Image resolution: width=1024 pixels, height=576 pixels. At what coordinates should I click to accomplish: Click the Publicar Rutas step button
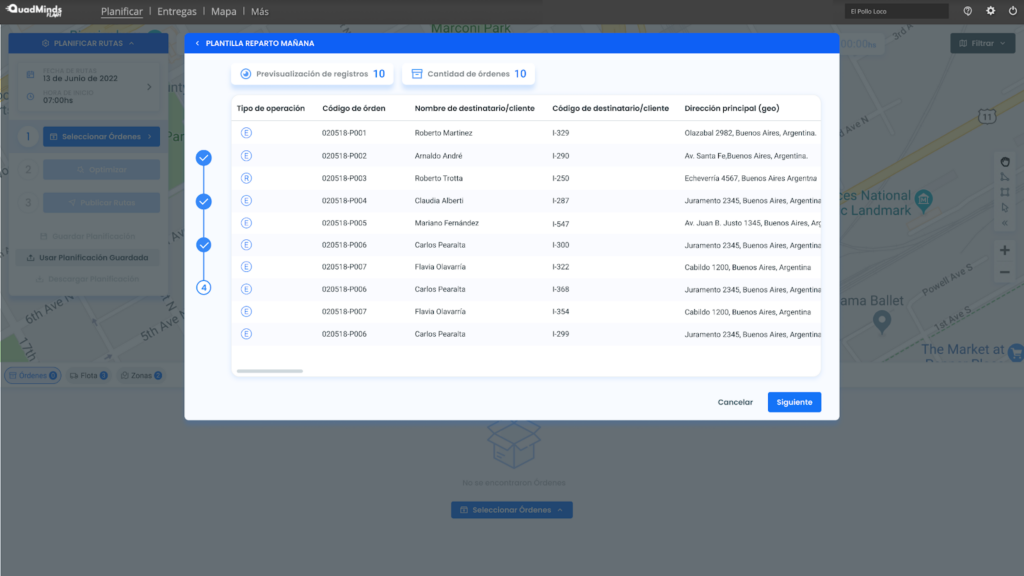tap(101, 202)
